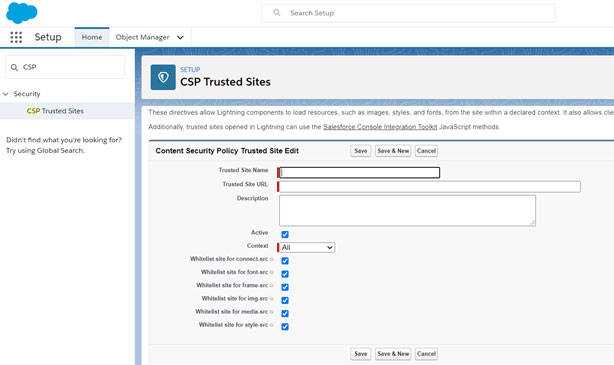
Task: Click info icon beside font-src whitelist
Action: click(x=272, y=272)
